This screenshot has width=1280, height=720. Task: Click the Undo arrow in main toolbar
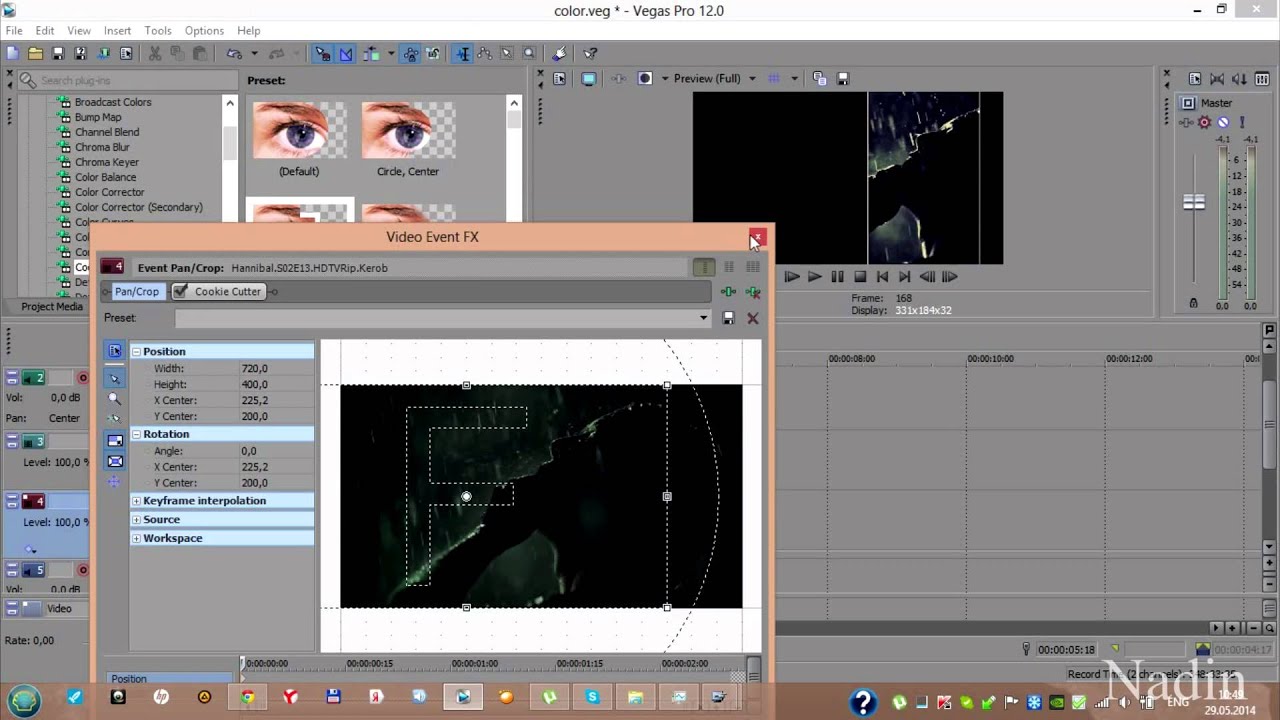[234, 54]
